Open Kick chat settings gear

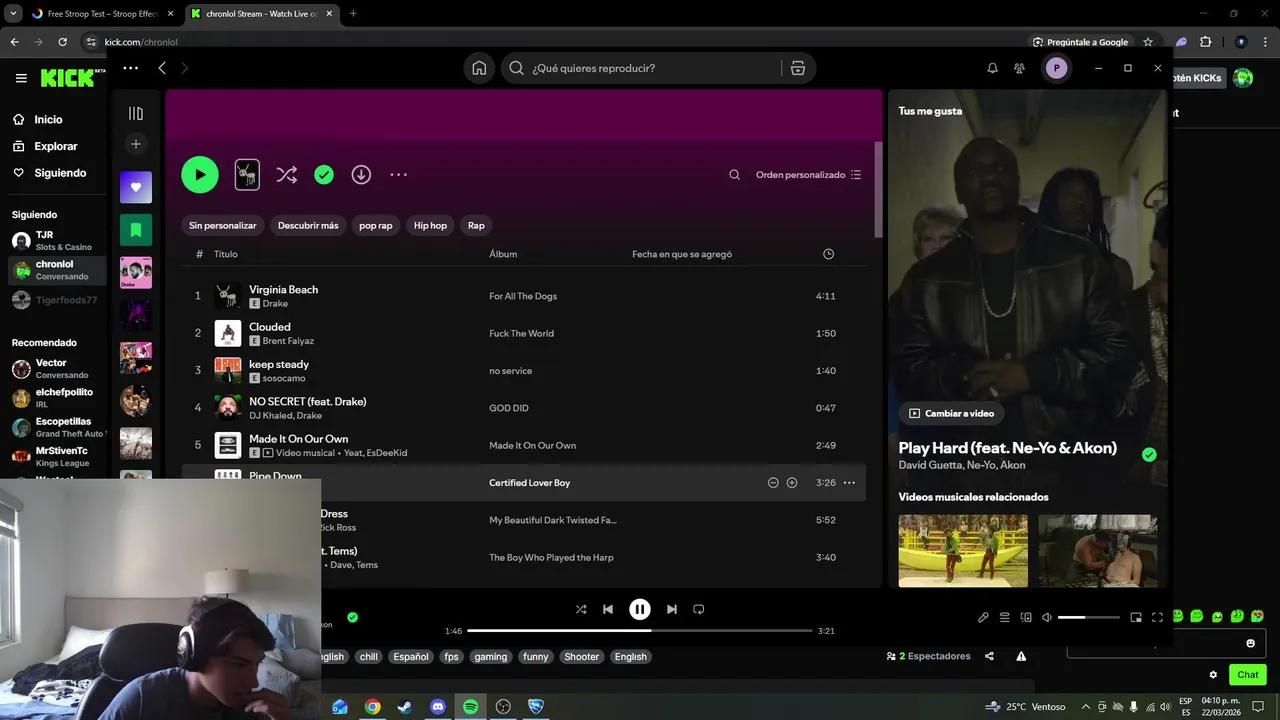pos(1213,675)
